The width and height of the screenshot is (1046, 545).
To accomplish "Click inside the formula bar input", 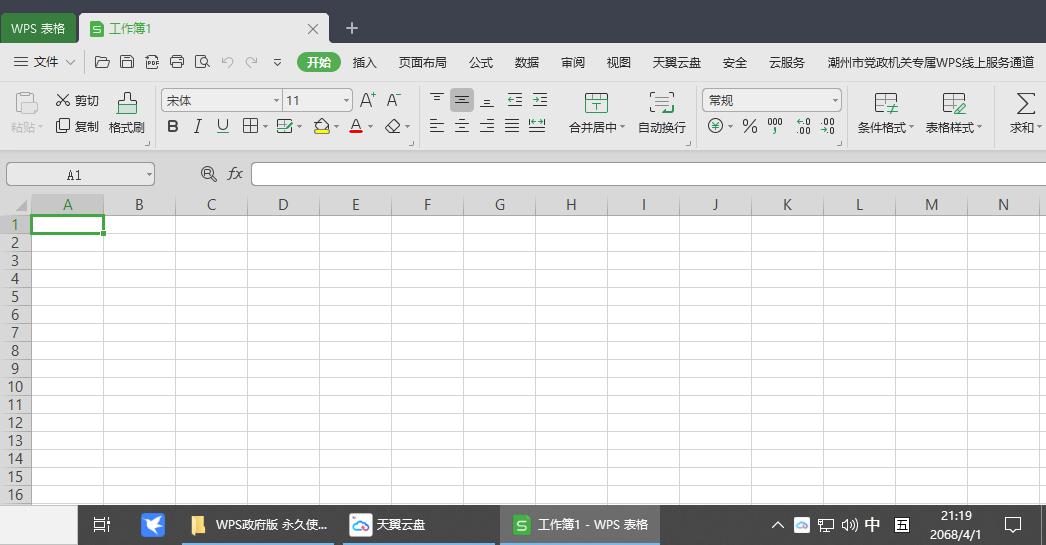I will (648, 174).
